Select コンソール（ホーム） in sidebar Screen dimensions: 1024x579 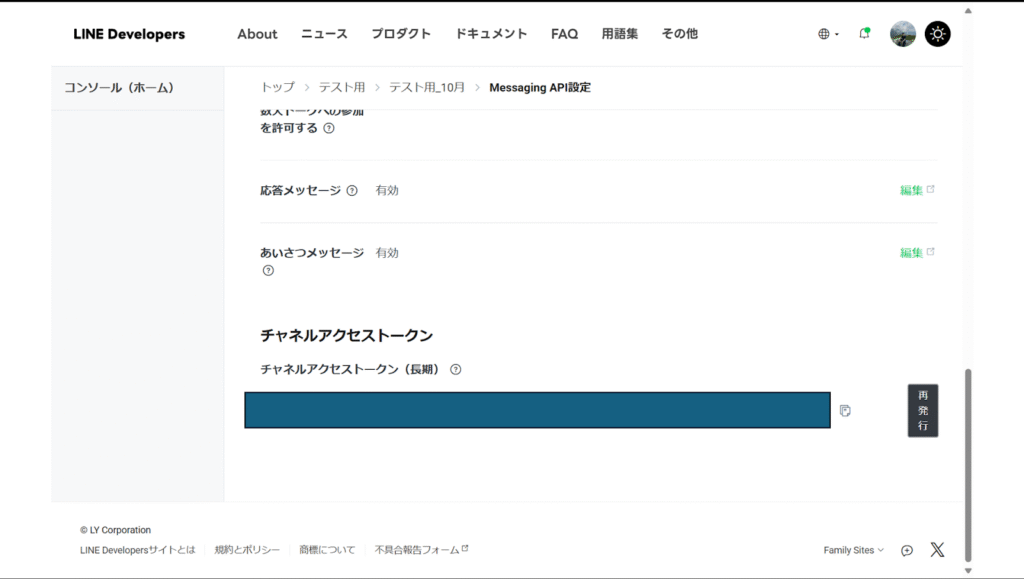coord(119,88)
